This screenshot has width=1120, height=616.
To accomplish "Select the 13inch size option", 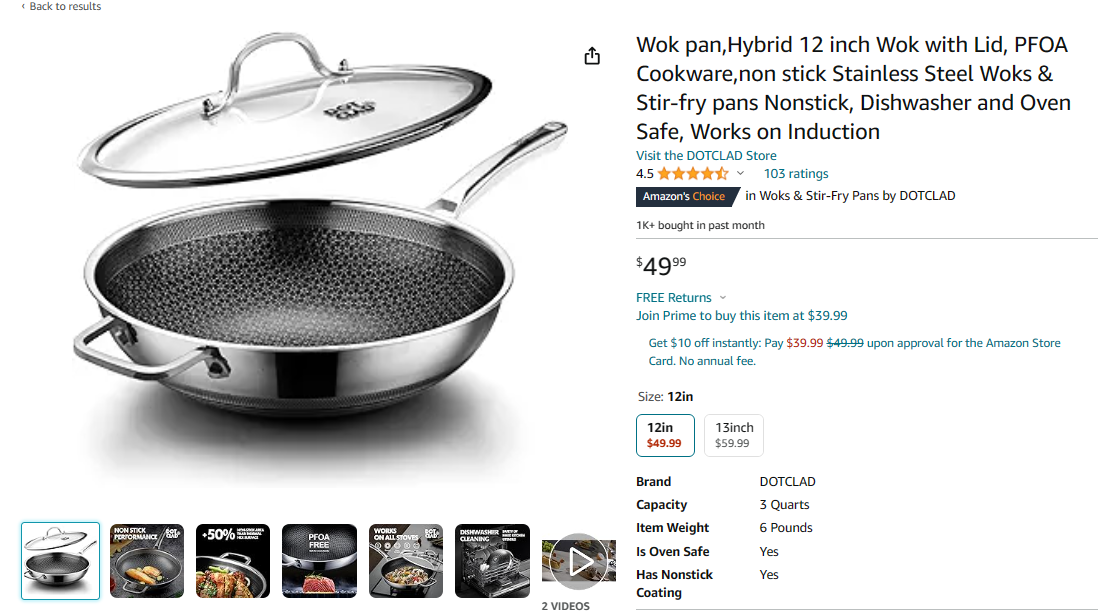I will 734,435.
